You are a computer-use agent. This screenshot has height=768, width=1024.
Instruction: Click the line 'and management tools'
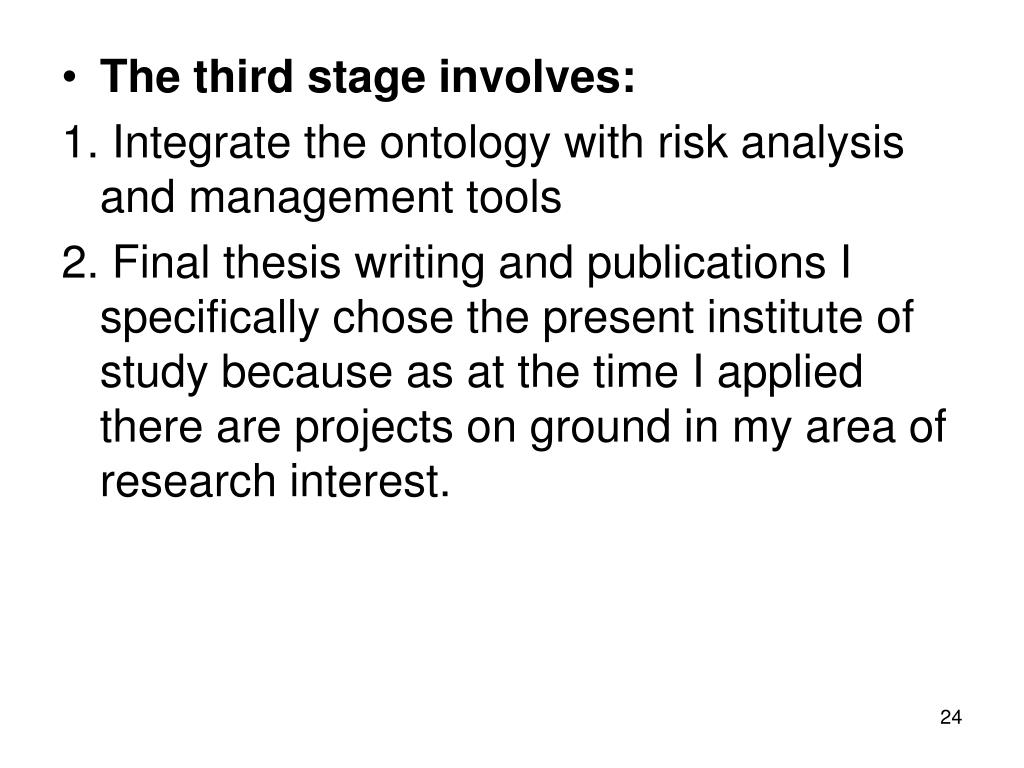pyautogui.click(x=330, y=199)
